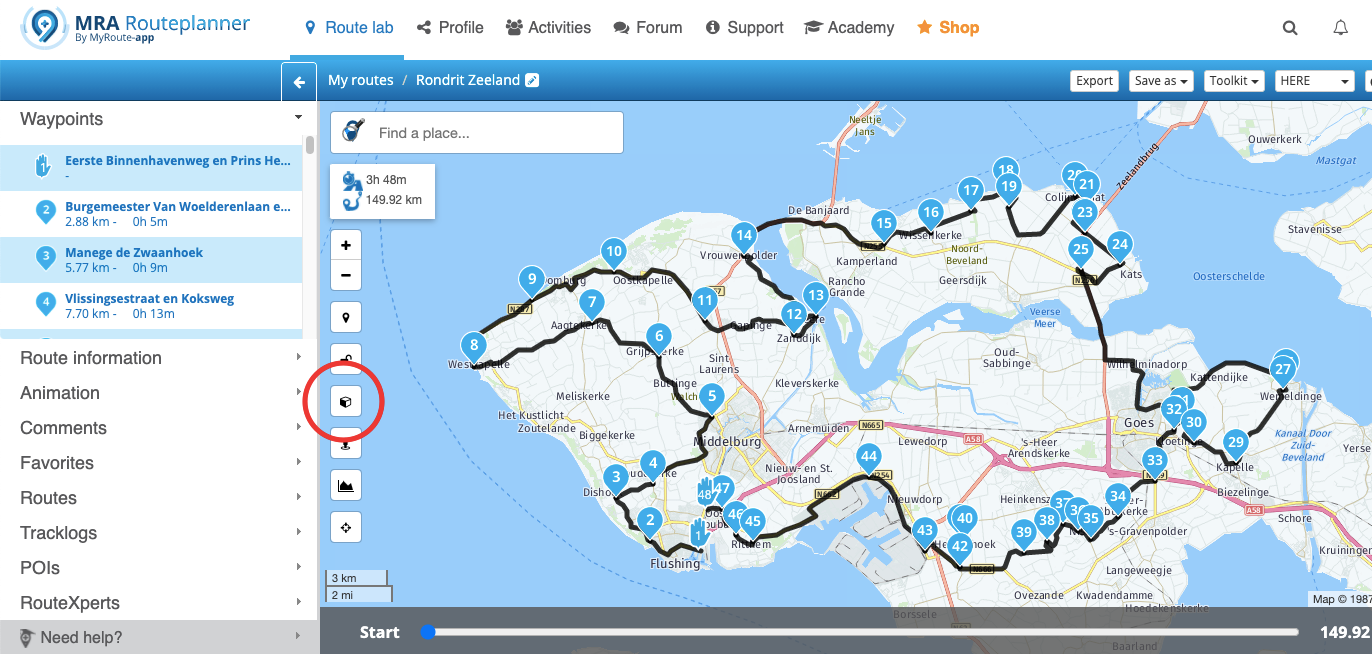Open the search magnifier in header
The width and height of the screenshot is (1372, 654).
pos(1290,28)
